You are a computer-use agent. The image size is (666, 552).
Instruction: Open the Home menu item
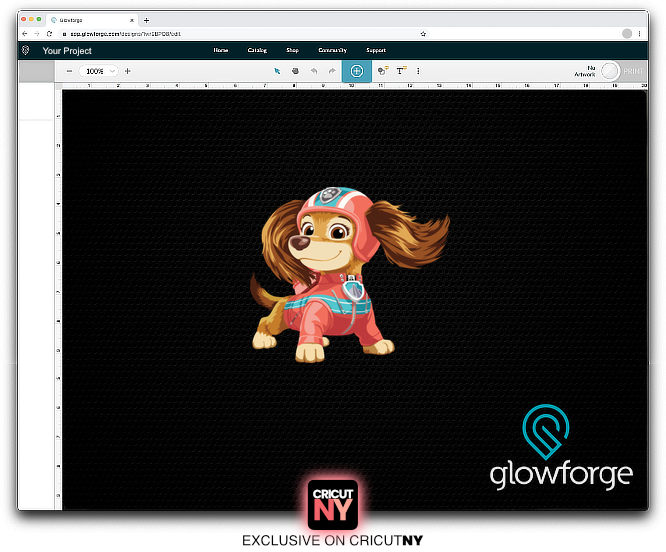click(220, 50)
